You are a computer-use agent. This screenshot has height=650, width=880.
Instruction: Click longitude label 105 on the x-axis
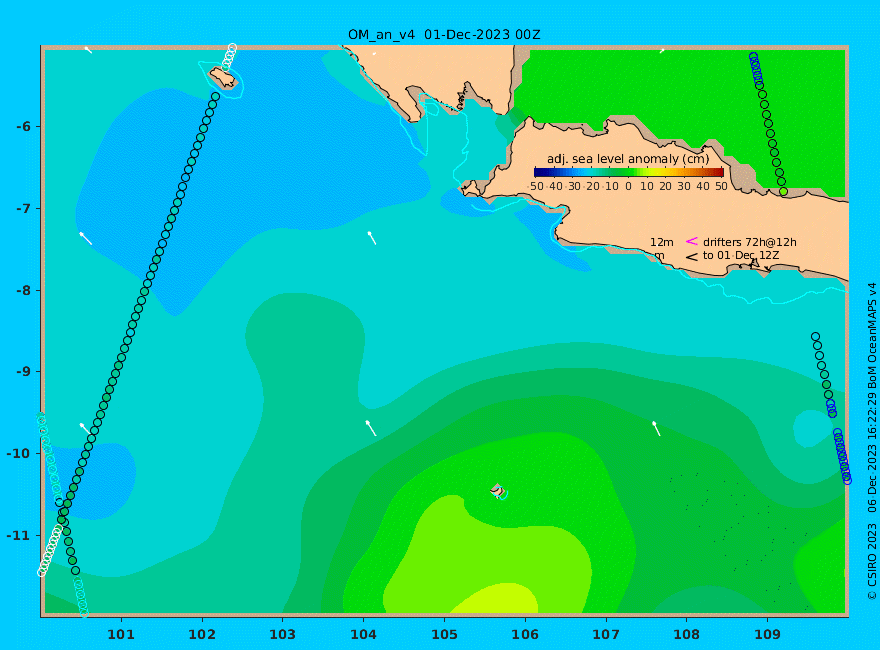(x=444, y=635)
